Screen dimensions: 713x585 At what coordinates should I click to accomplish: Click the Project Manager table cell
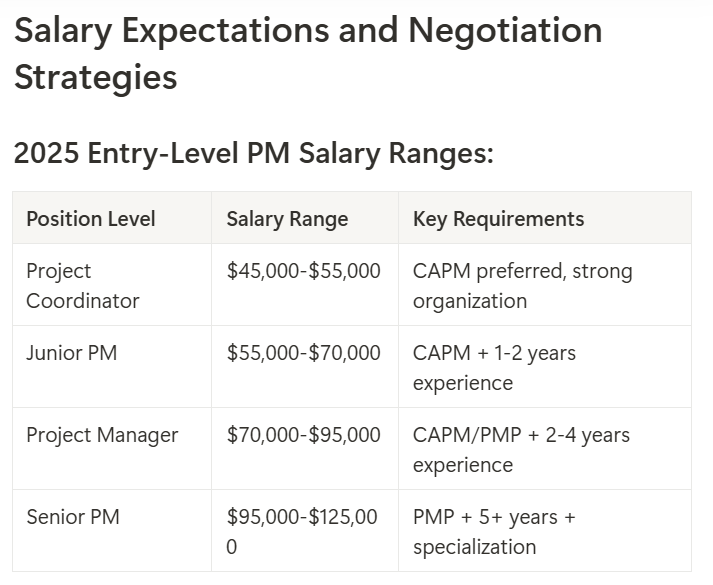102,435
